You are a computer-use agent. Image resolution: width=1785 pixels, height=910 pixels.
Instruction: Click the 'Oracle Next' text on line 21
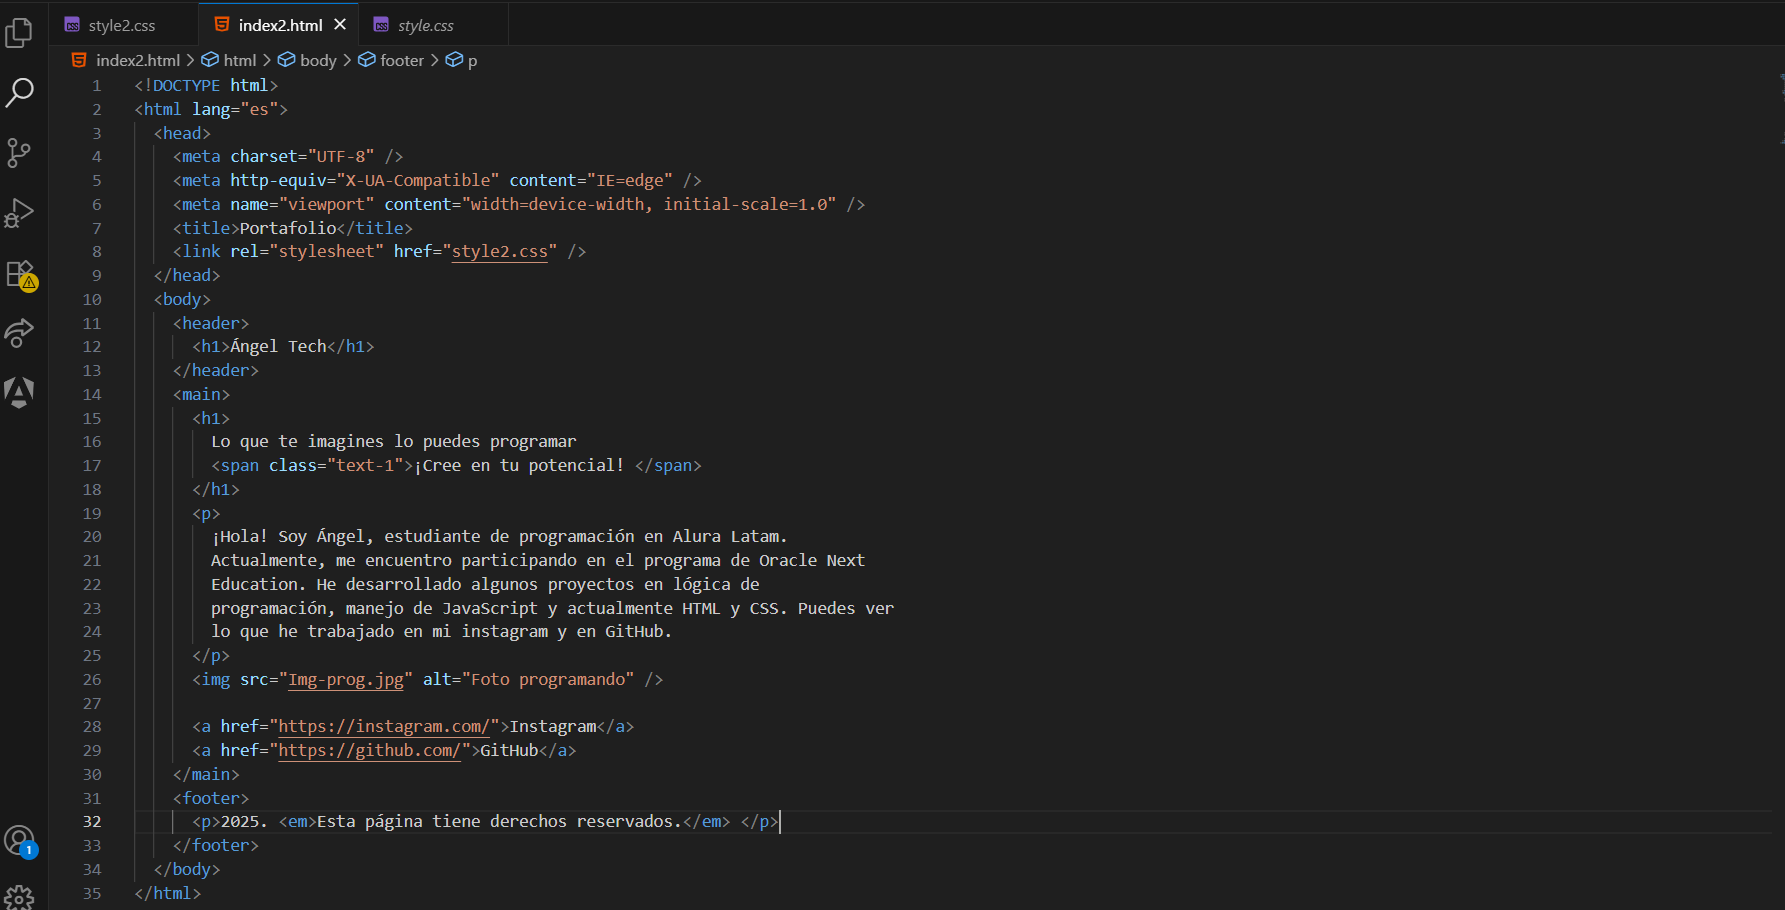click(812, 560)
